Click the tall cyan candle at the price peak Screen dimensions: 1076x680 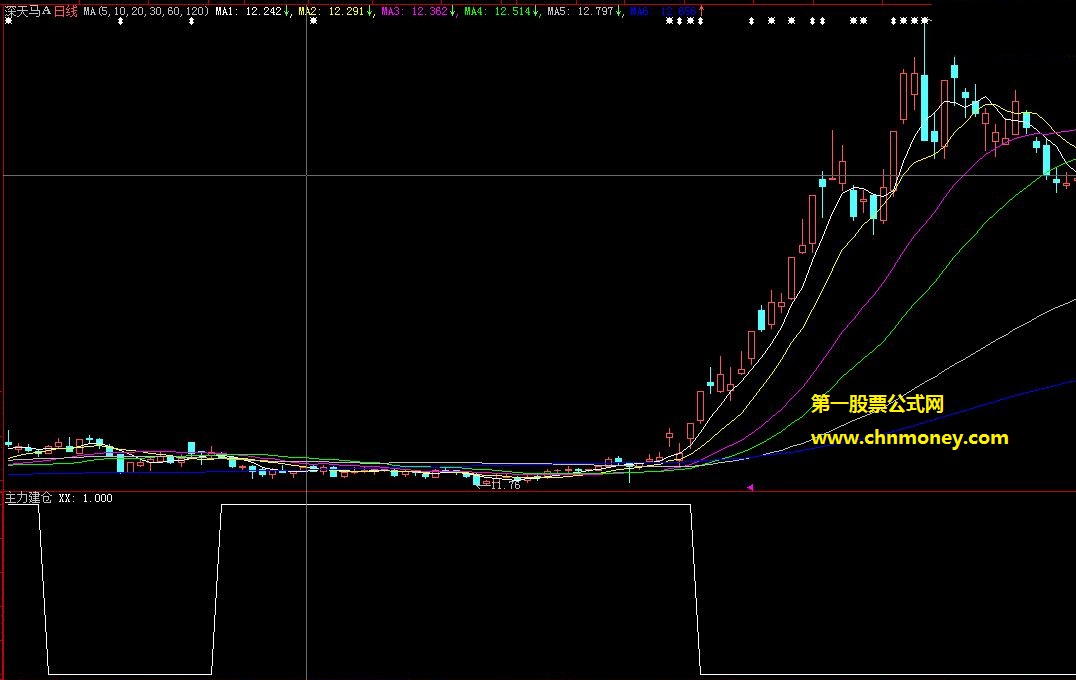pos(924,106)
